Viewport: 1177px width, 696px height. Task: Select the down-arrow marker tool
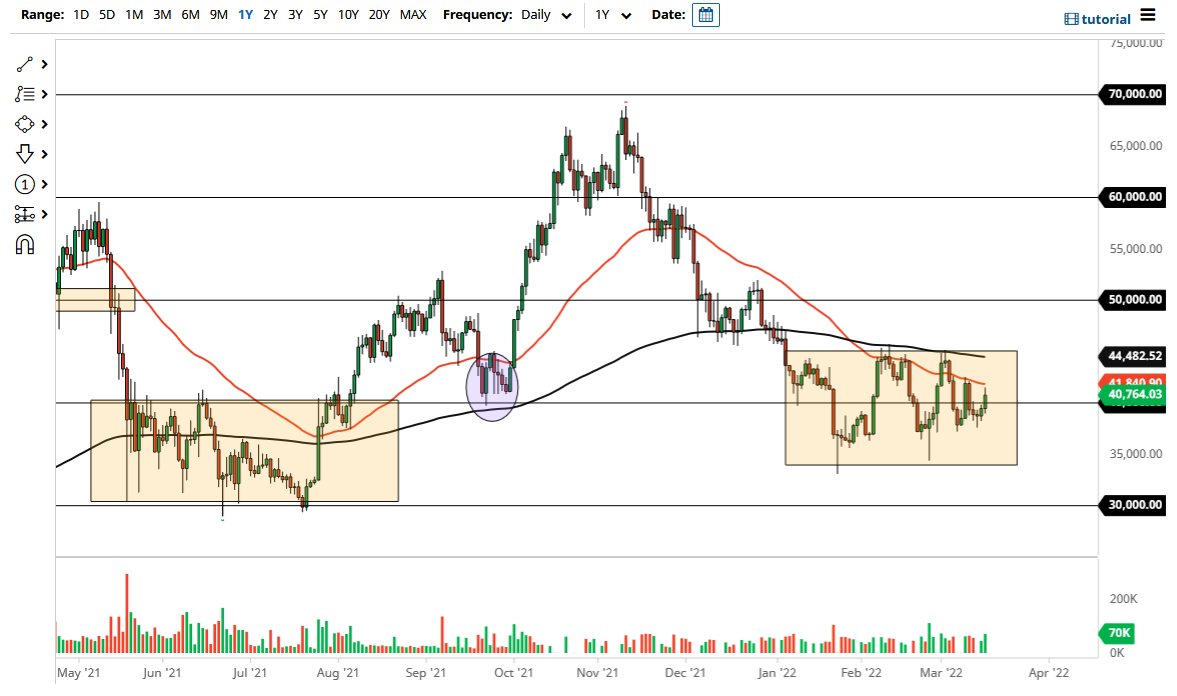coord(25,154)
